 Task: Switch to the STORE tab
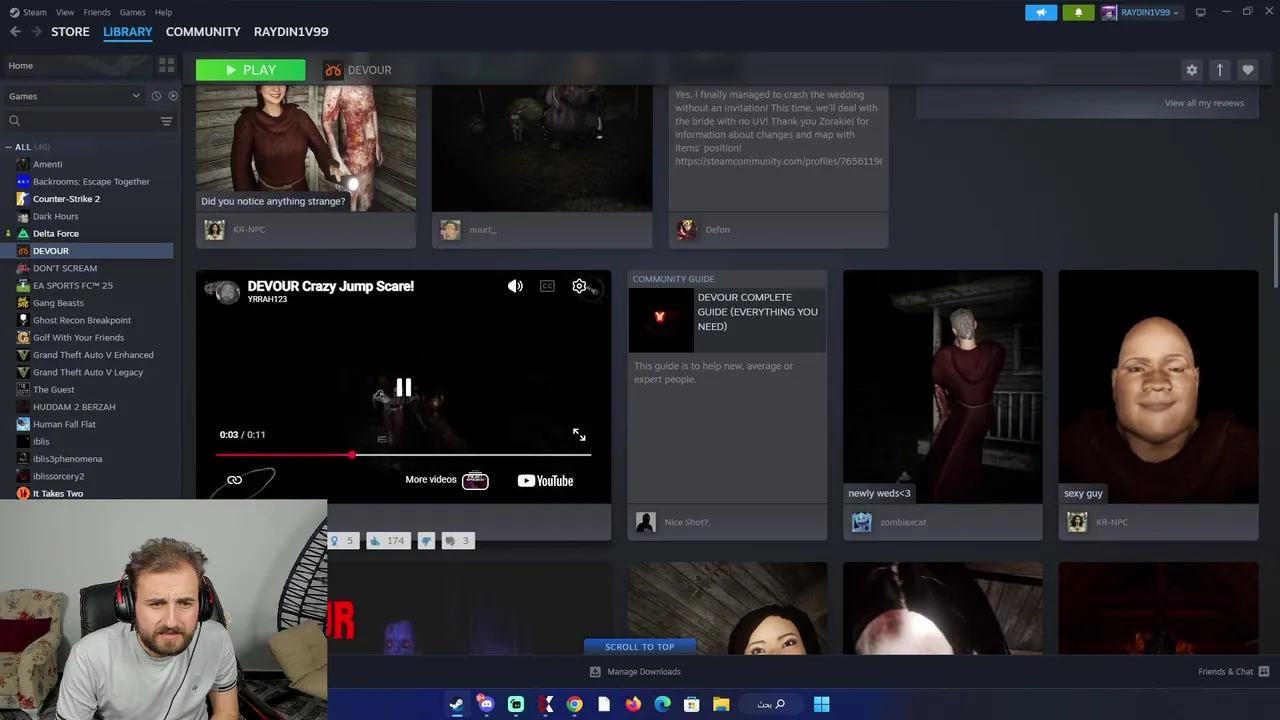tap(70, 32)
